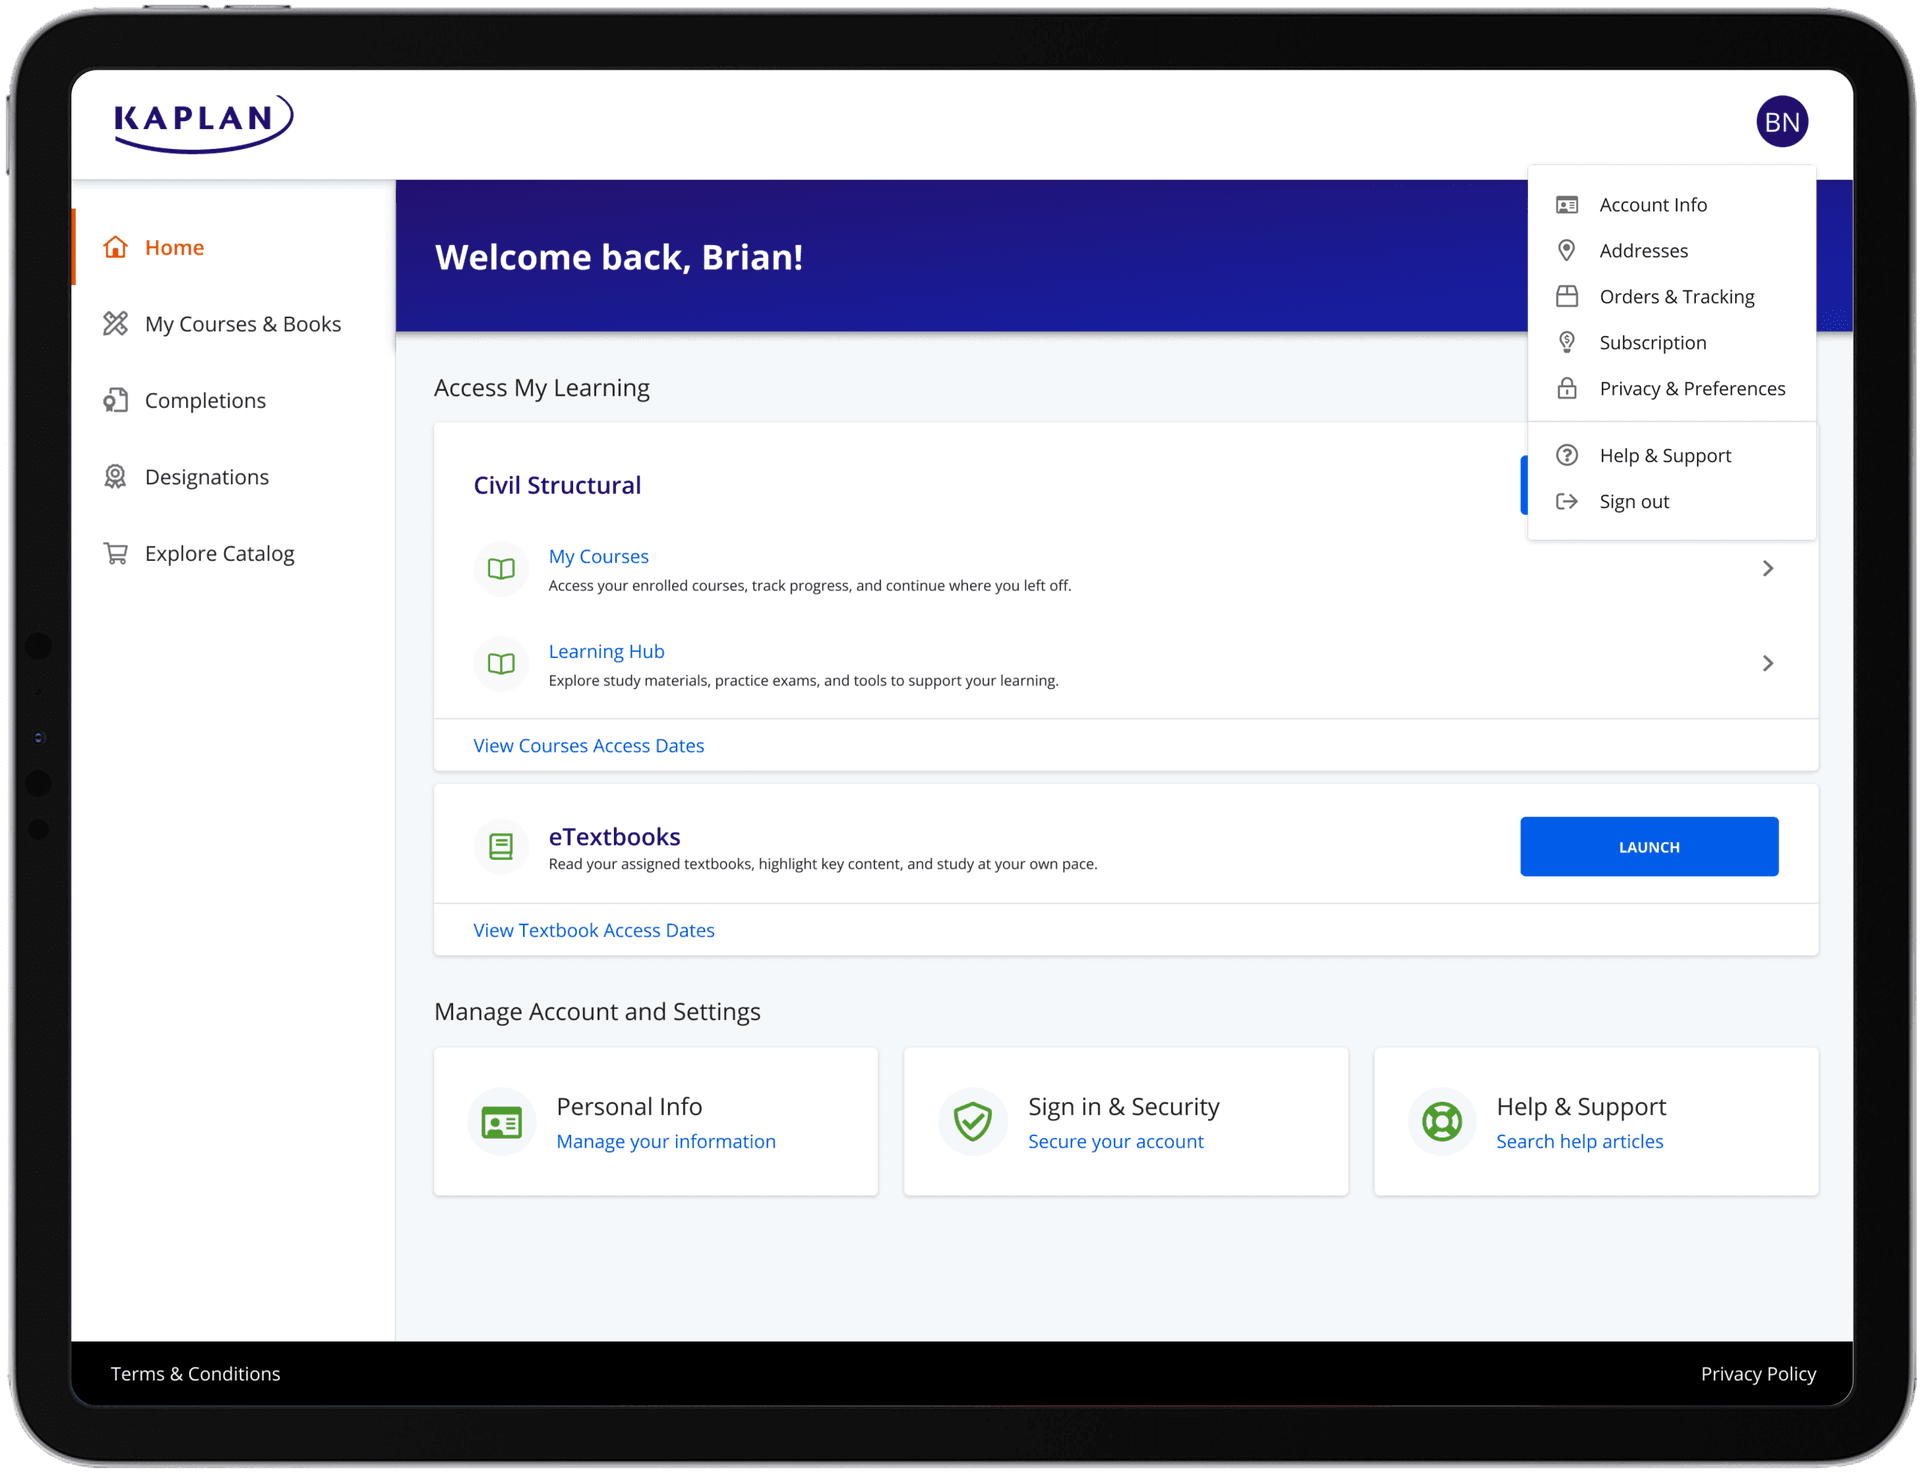The width and height of the screenshot is (1920, 1474).
Task: Open the Learning Hub link
Action: point(606,651)
